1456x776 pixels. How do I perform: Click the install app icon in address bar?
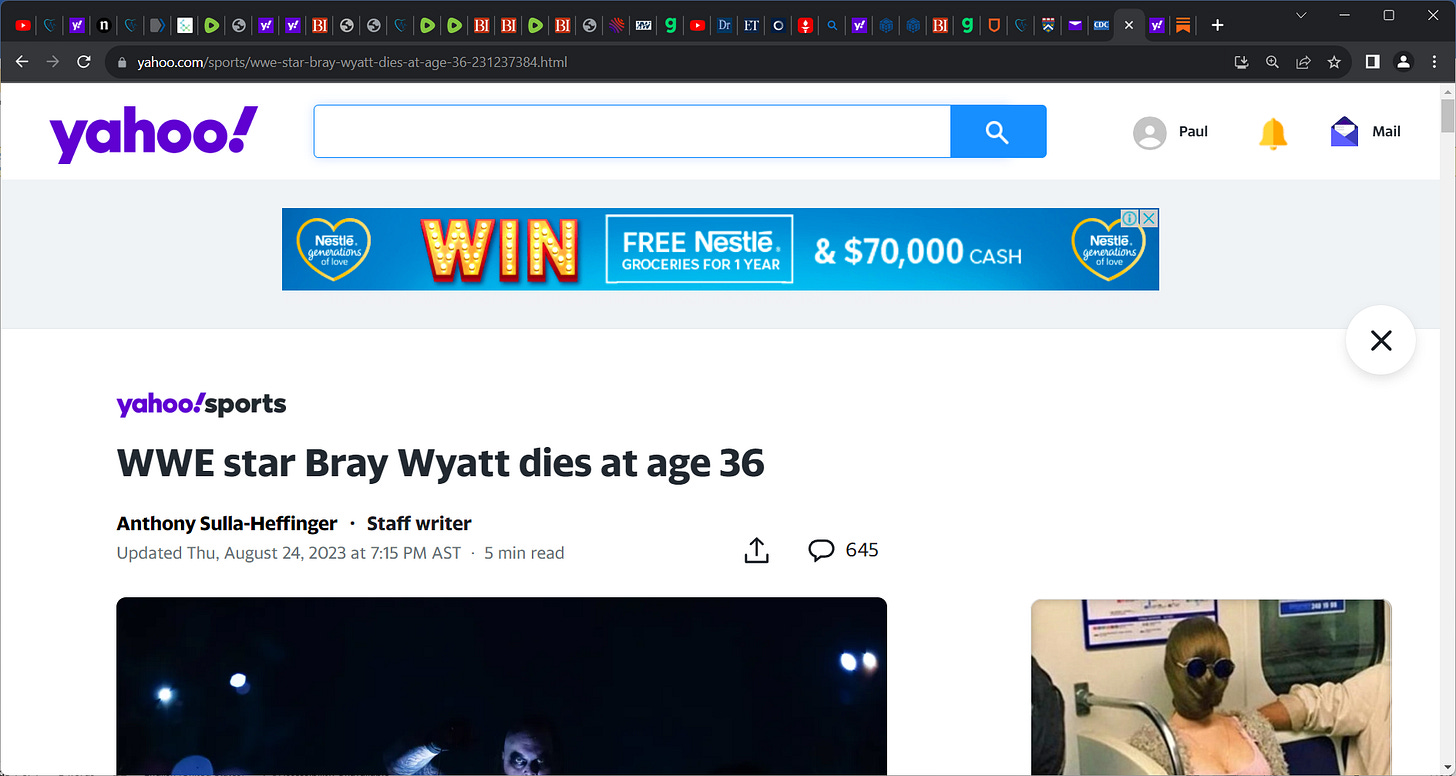click(1241, 62)
